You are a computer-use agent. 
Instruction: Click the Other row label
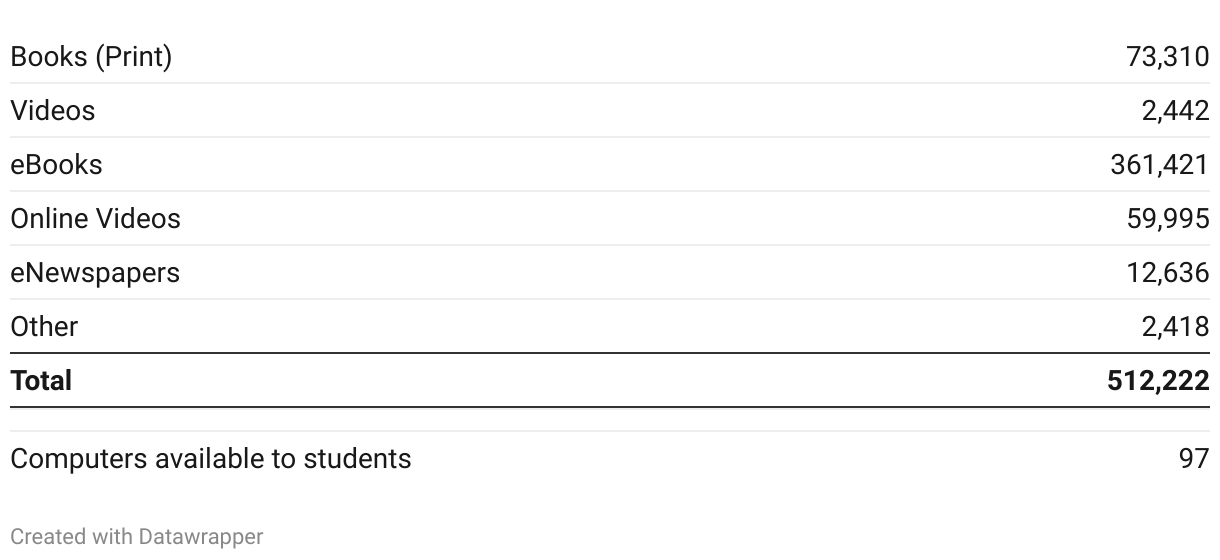pos(44,326)
